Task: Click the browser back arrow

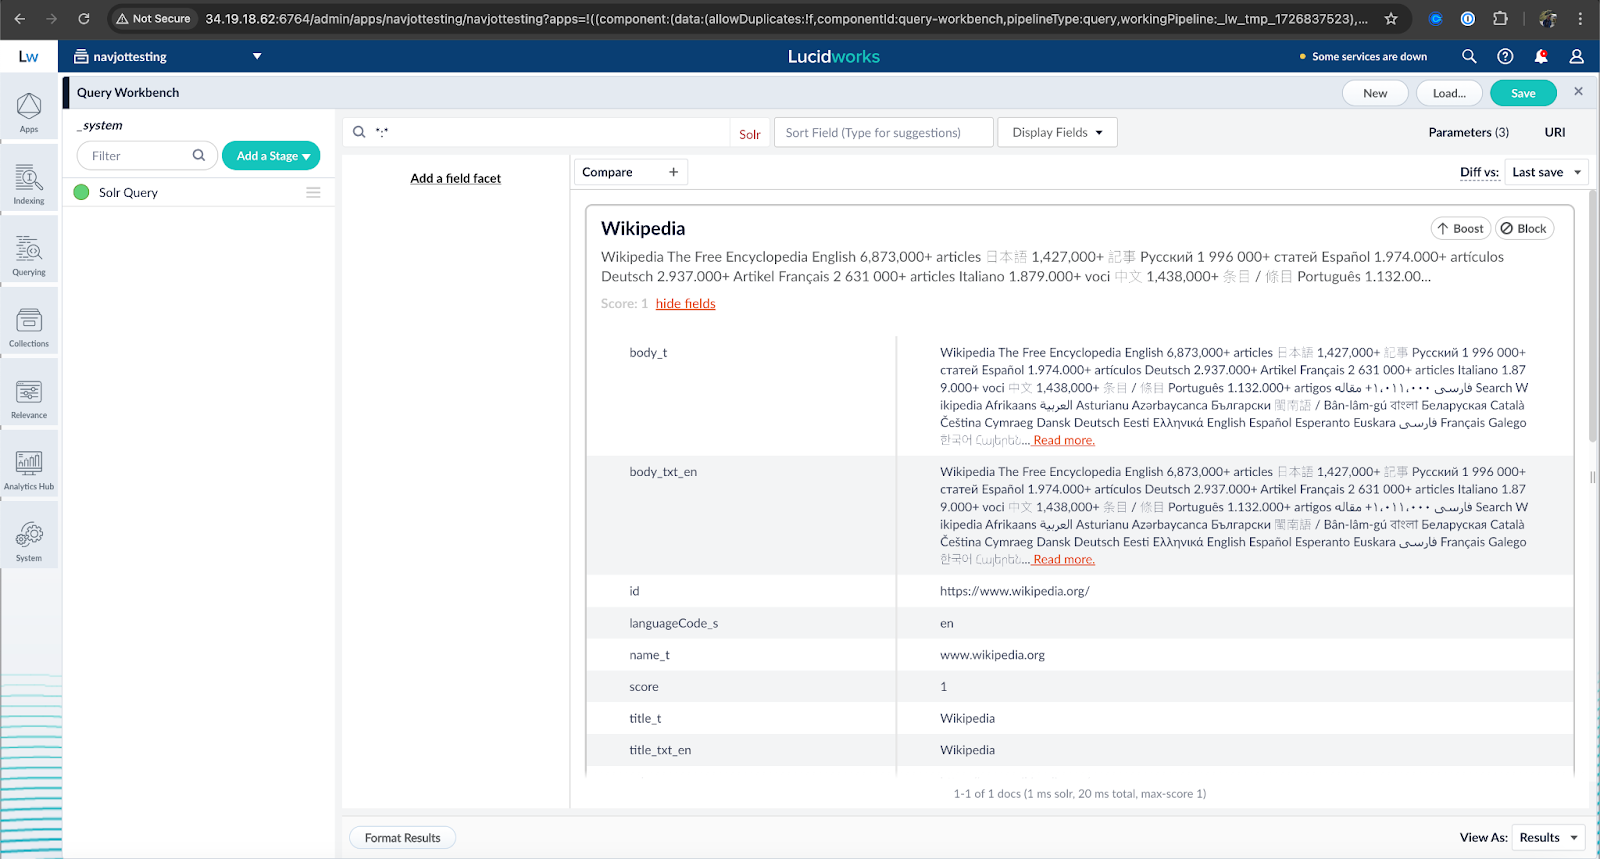Action: 20,18
